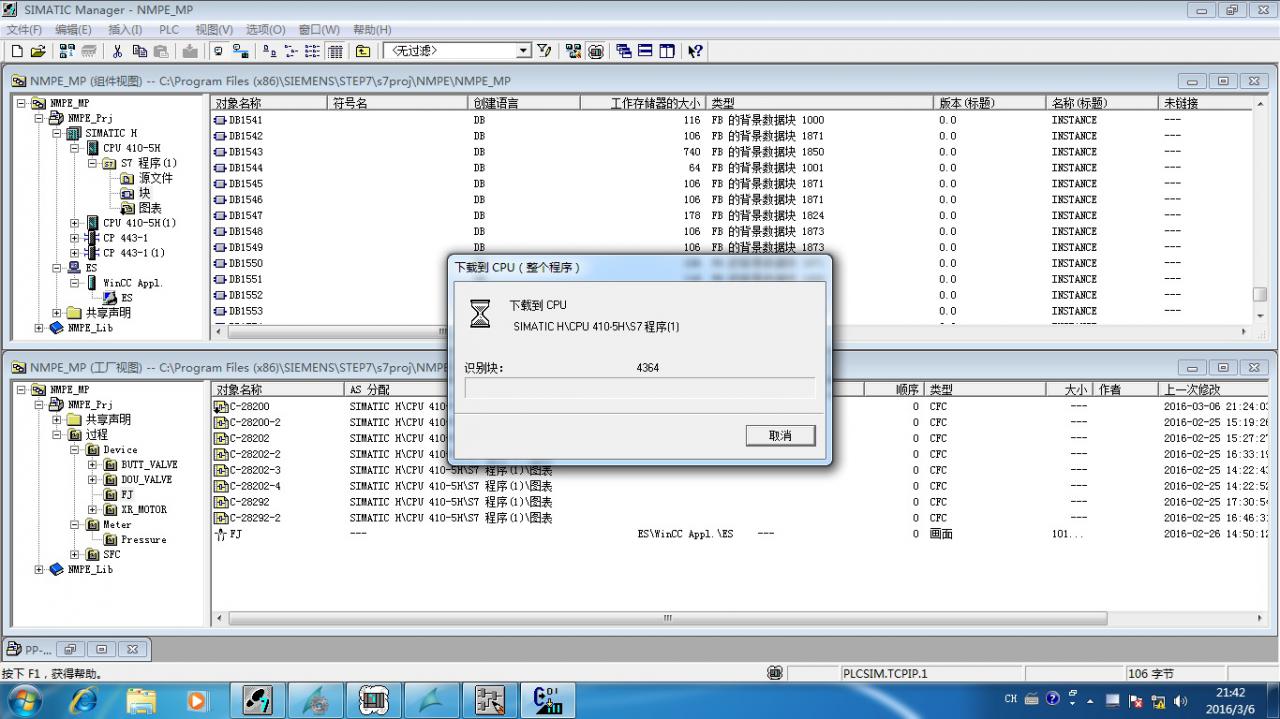Toggle the PLCSIM simulation toolbar icon
The height and width of the screenshot is (719, 1280).
(595, 51)
